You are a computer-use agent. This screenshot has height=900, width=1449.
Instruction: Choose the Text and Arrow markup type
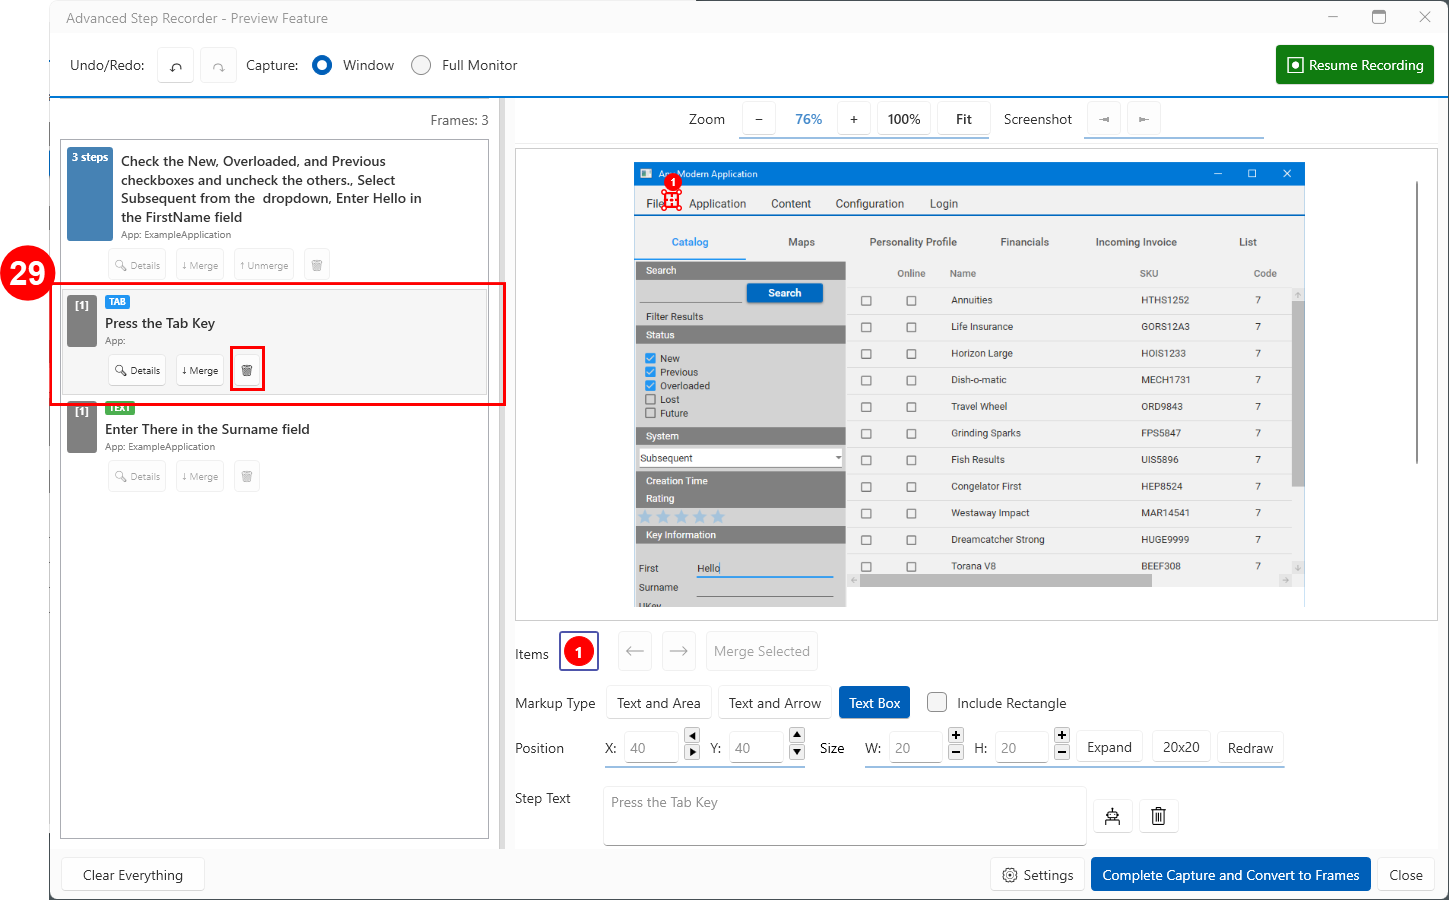click(x=774, y=703)
